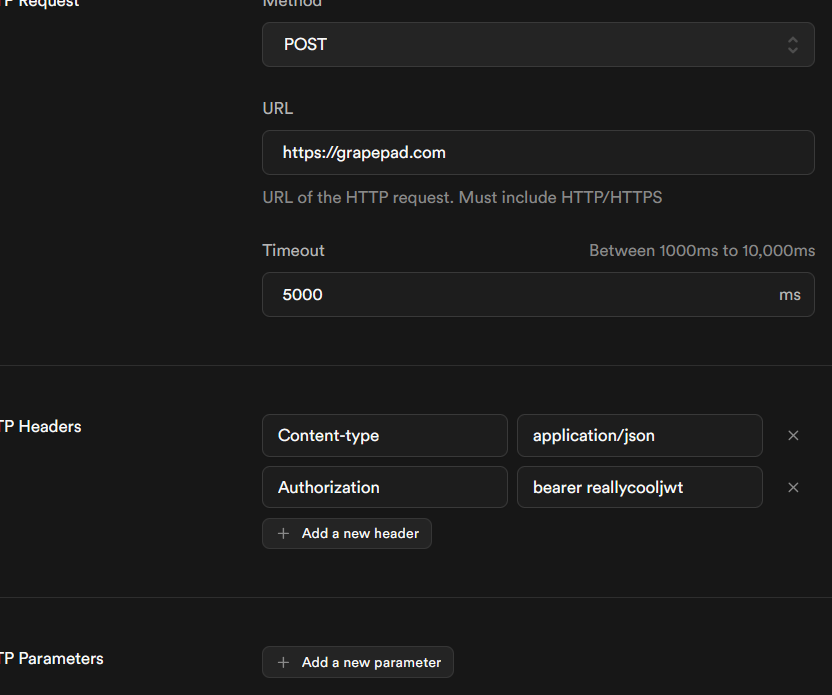832x695 pixels.
Task: Click the HTTP Headers section label
Action: [x=40, y=427]
